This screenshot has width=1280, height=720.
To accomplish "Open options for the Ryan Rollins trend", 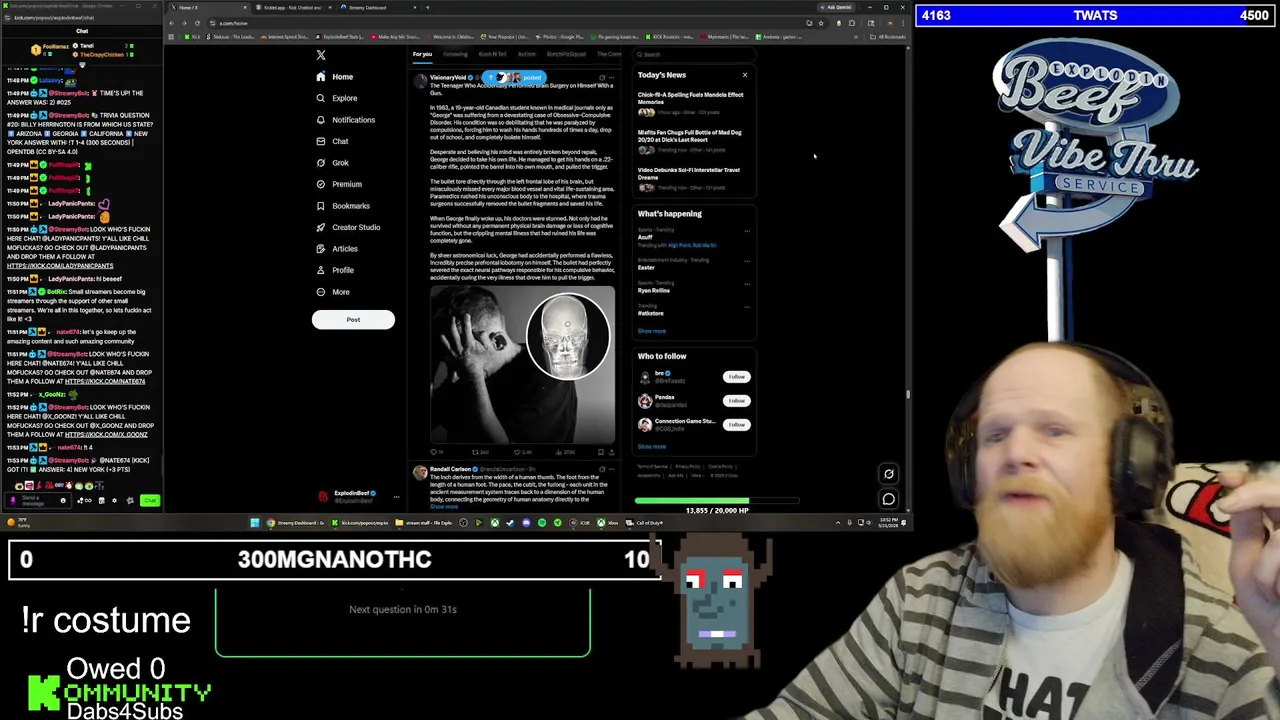I will [x=746, y=284].
